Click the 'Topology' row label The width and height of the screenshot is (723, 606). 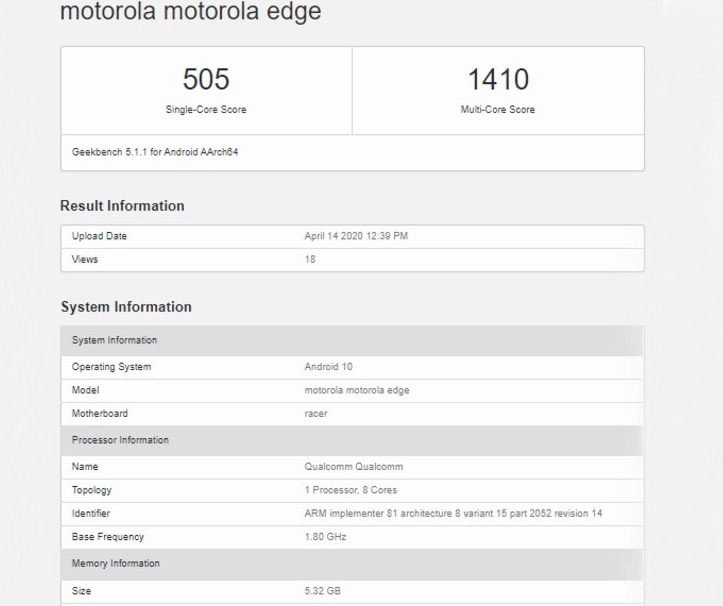coord(91,490)
